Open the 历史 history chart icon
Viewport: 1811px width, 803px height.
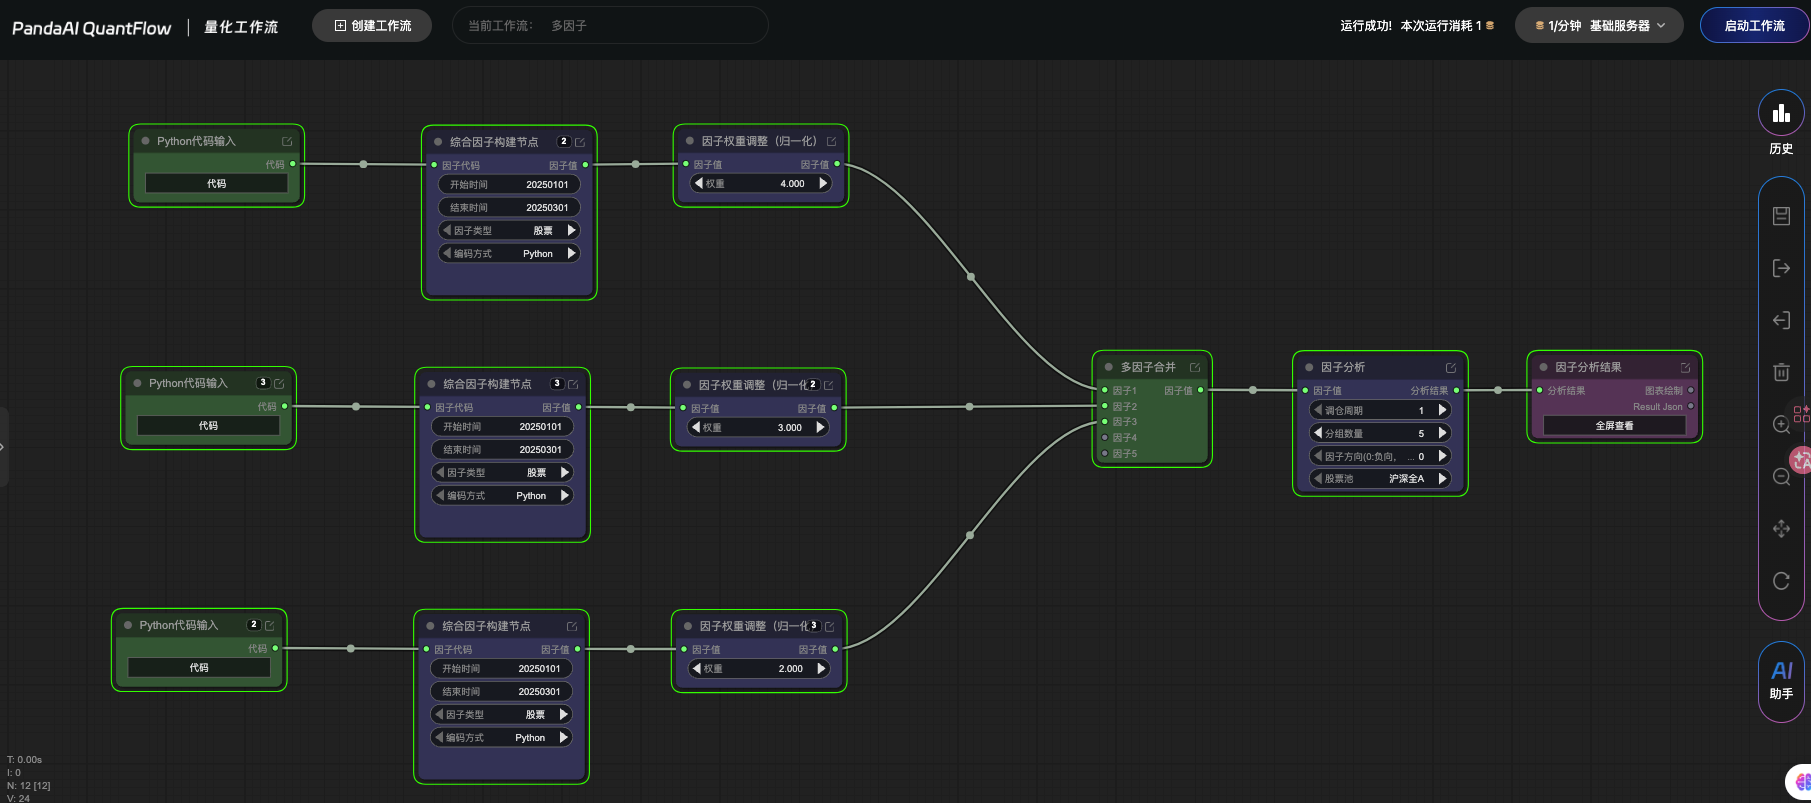tap(1781, 114)
